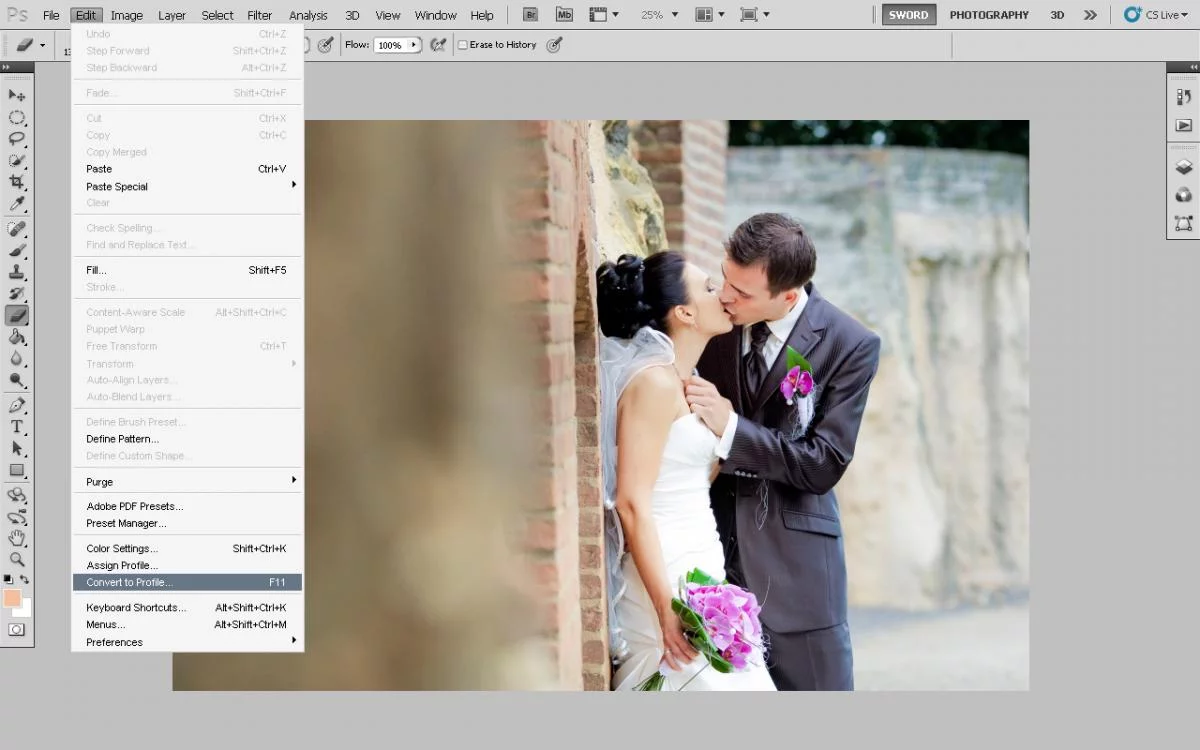
Task: Open the Flow slider dropdown arrow
Action: [x=414, y=45]
